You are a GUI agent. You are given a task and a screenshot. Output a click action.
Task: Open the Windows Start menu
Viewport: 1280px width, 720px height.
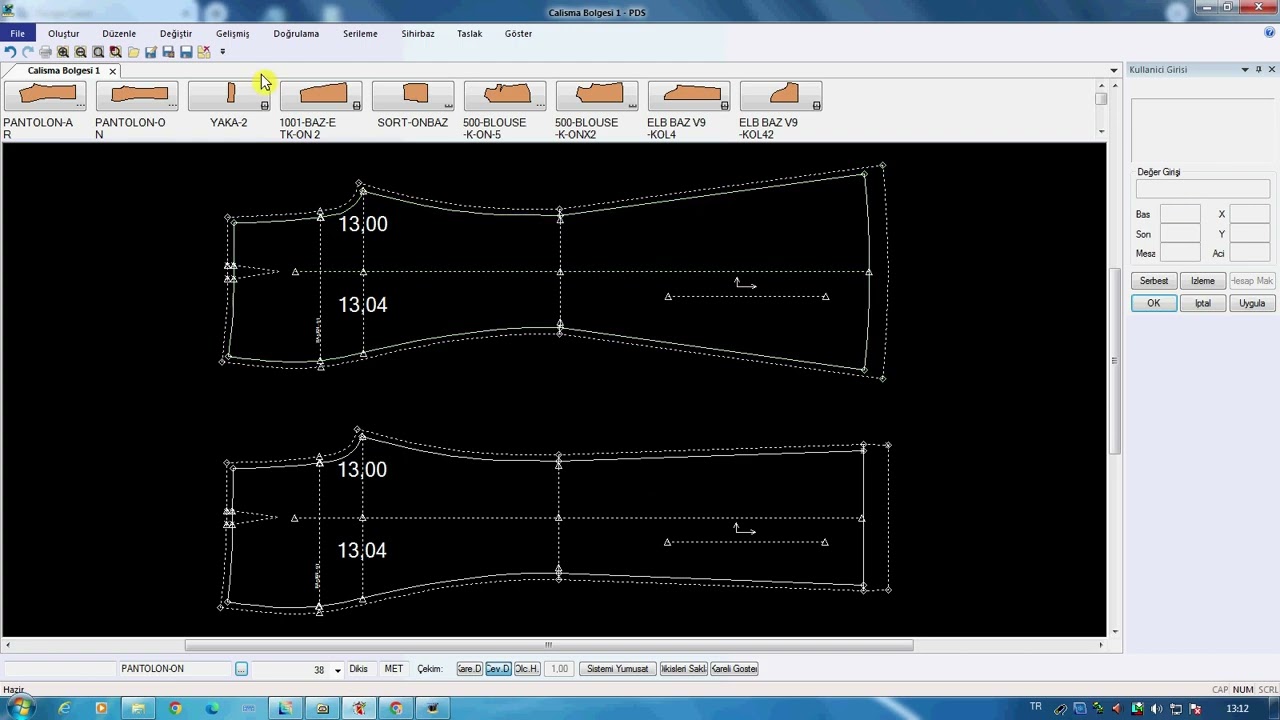pos(19,708)
